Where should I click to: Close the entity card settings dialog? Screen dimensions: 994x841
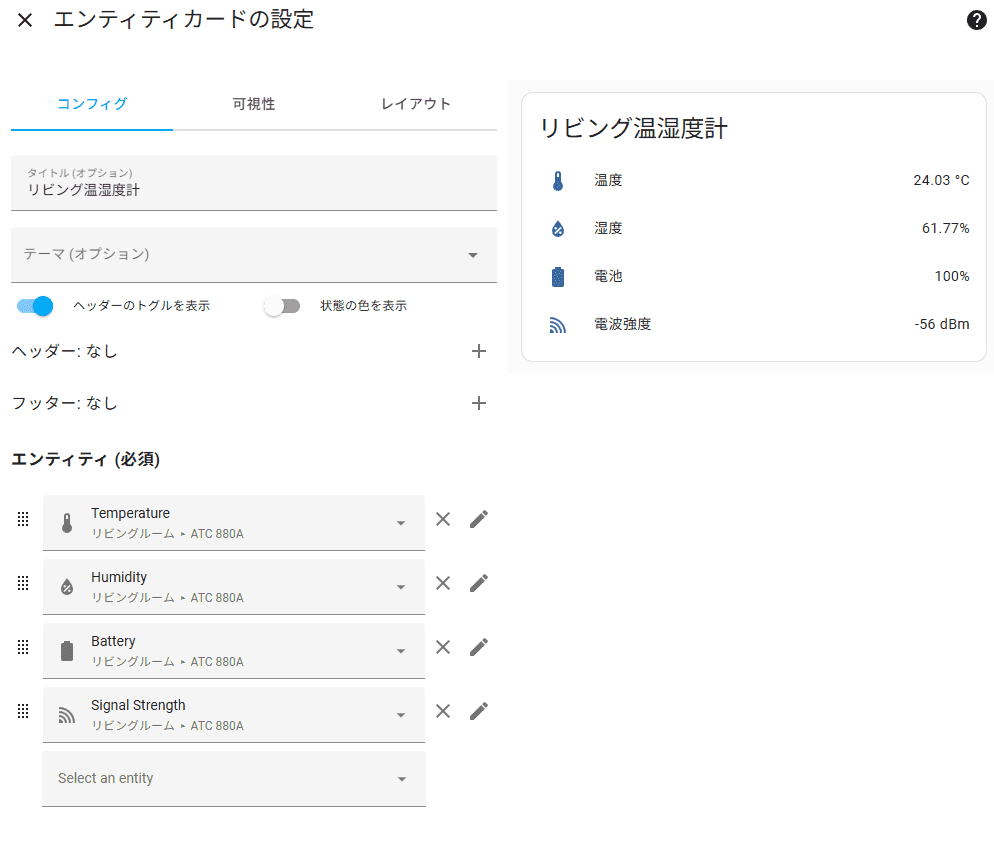25,20
